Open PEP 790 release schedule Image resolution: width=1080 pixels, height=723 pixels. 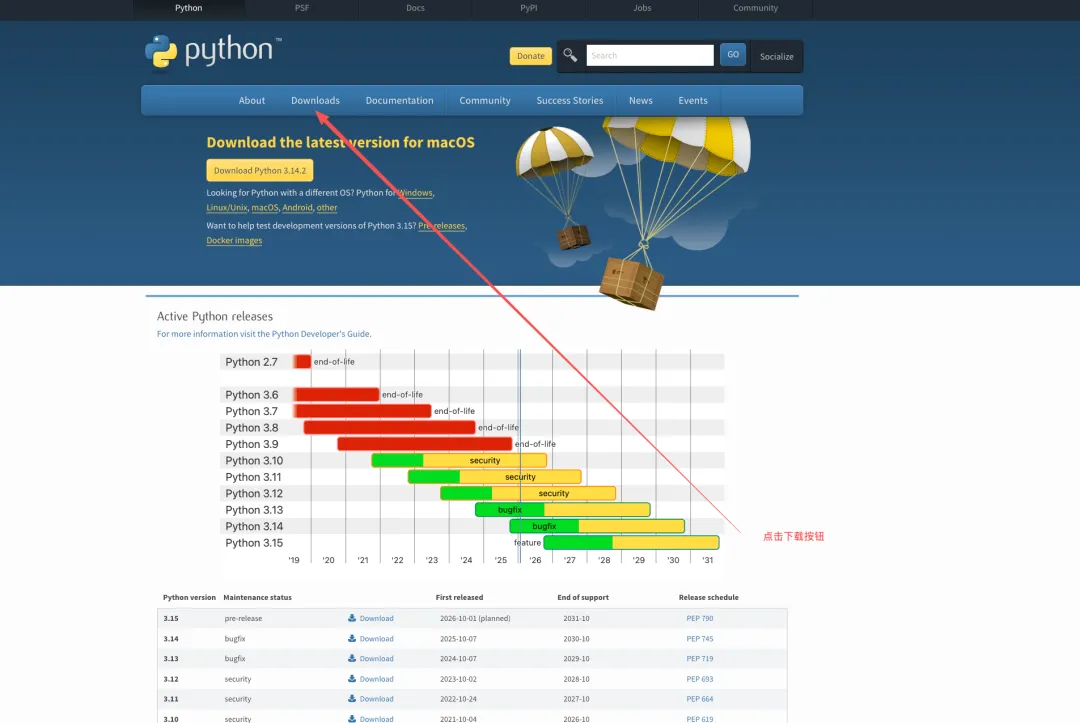[x=699, y=618]
